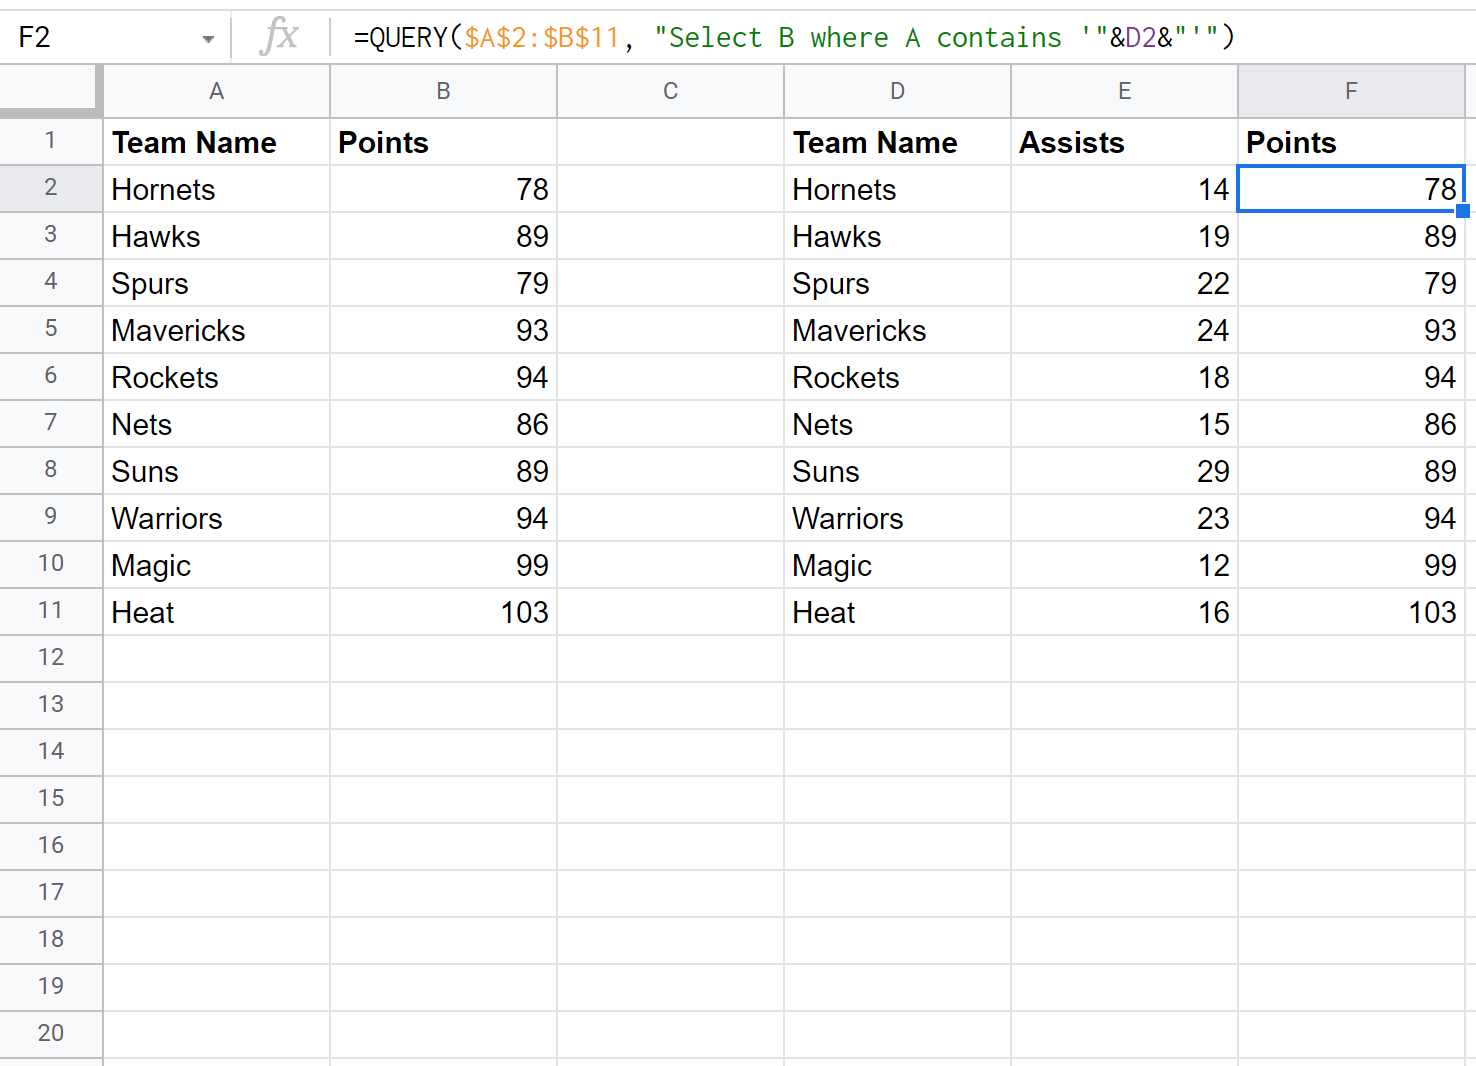Select row 15 header

coord(50,798)
